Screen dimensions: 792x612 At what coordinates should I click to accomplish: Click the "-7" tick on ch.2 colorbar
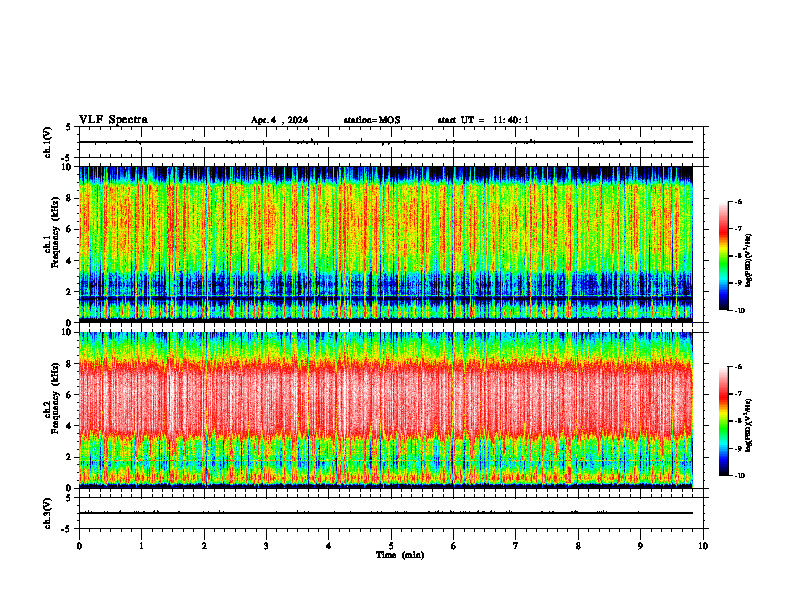(738, 394)
